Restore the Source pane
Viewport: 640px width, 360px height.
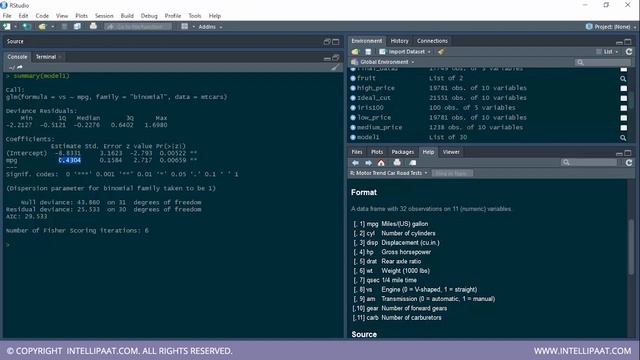pyautogui.click(x=327, y=42)
